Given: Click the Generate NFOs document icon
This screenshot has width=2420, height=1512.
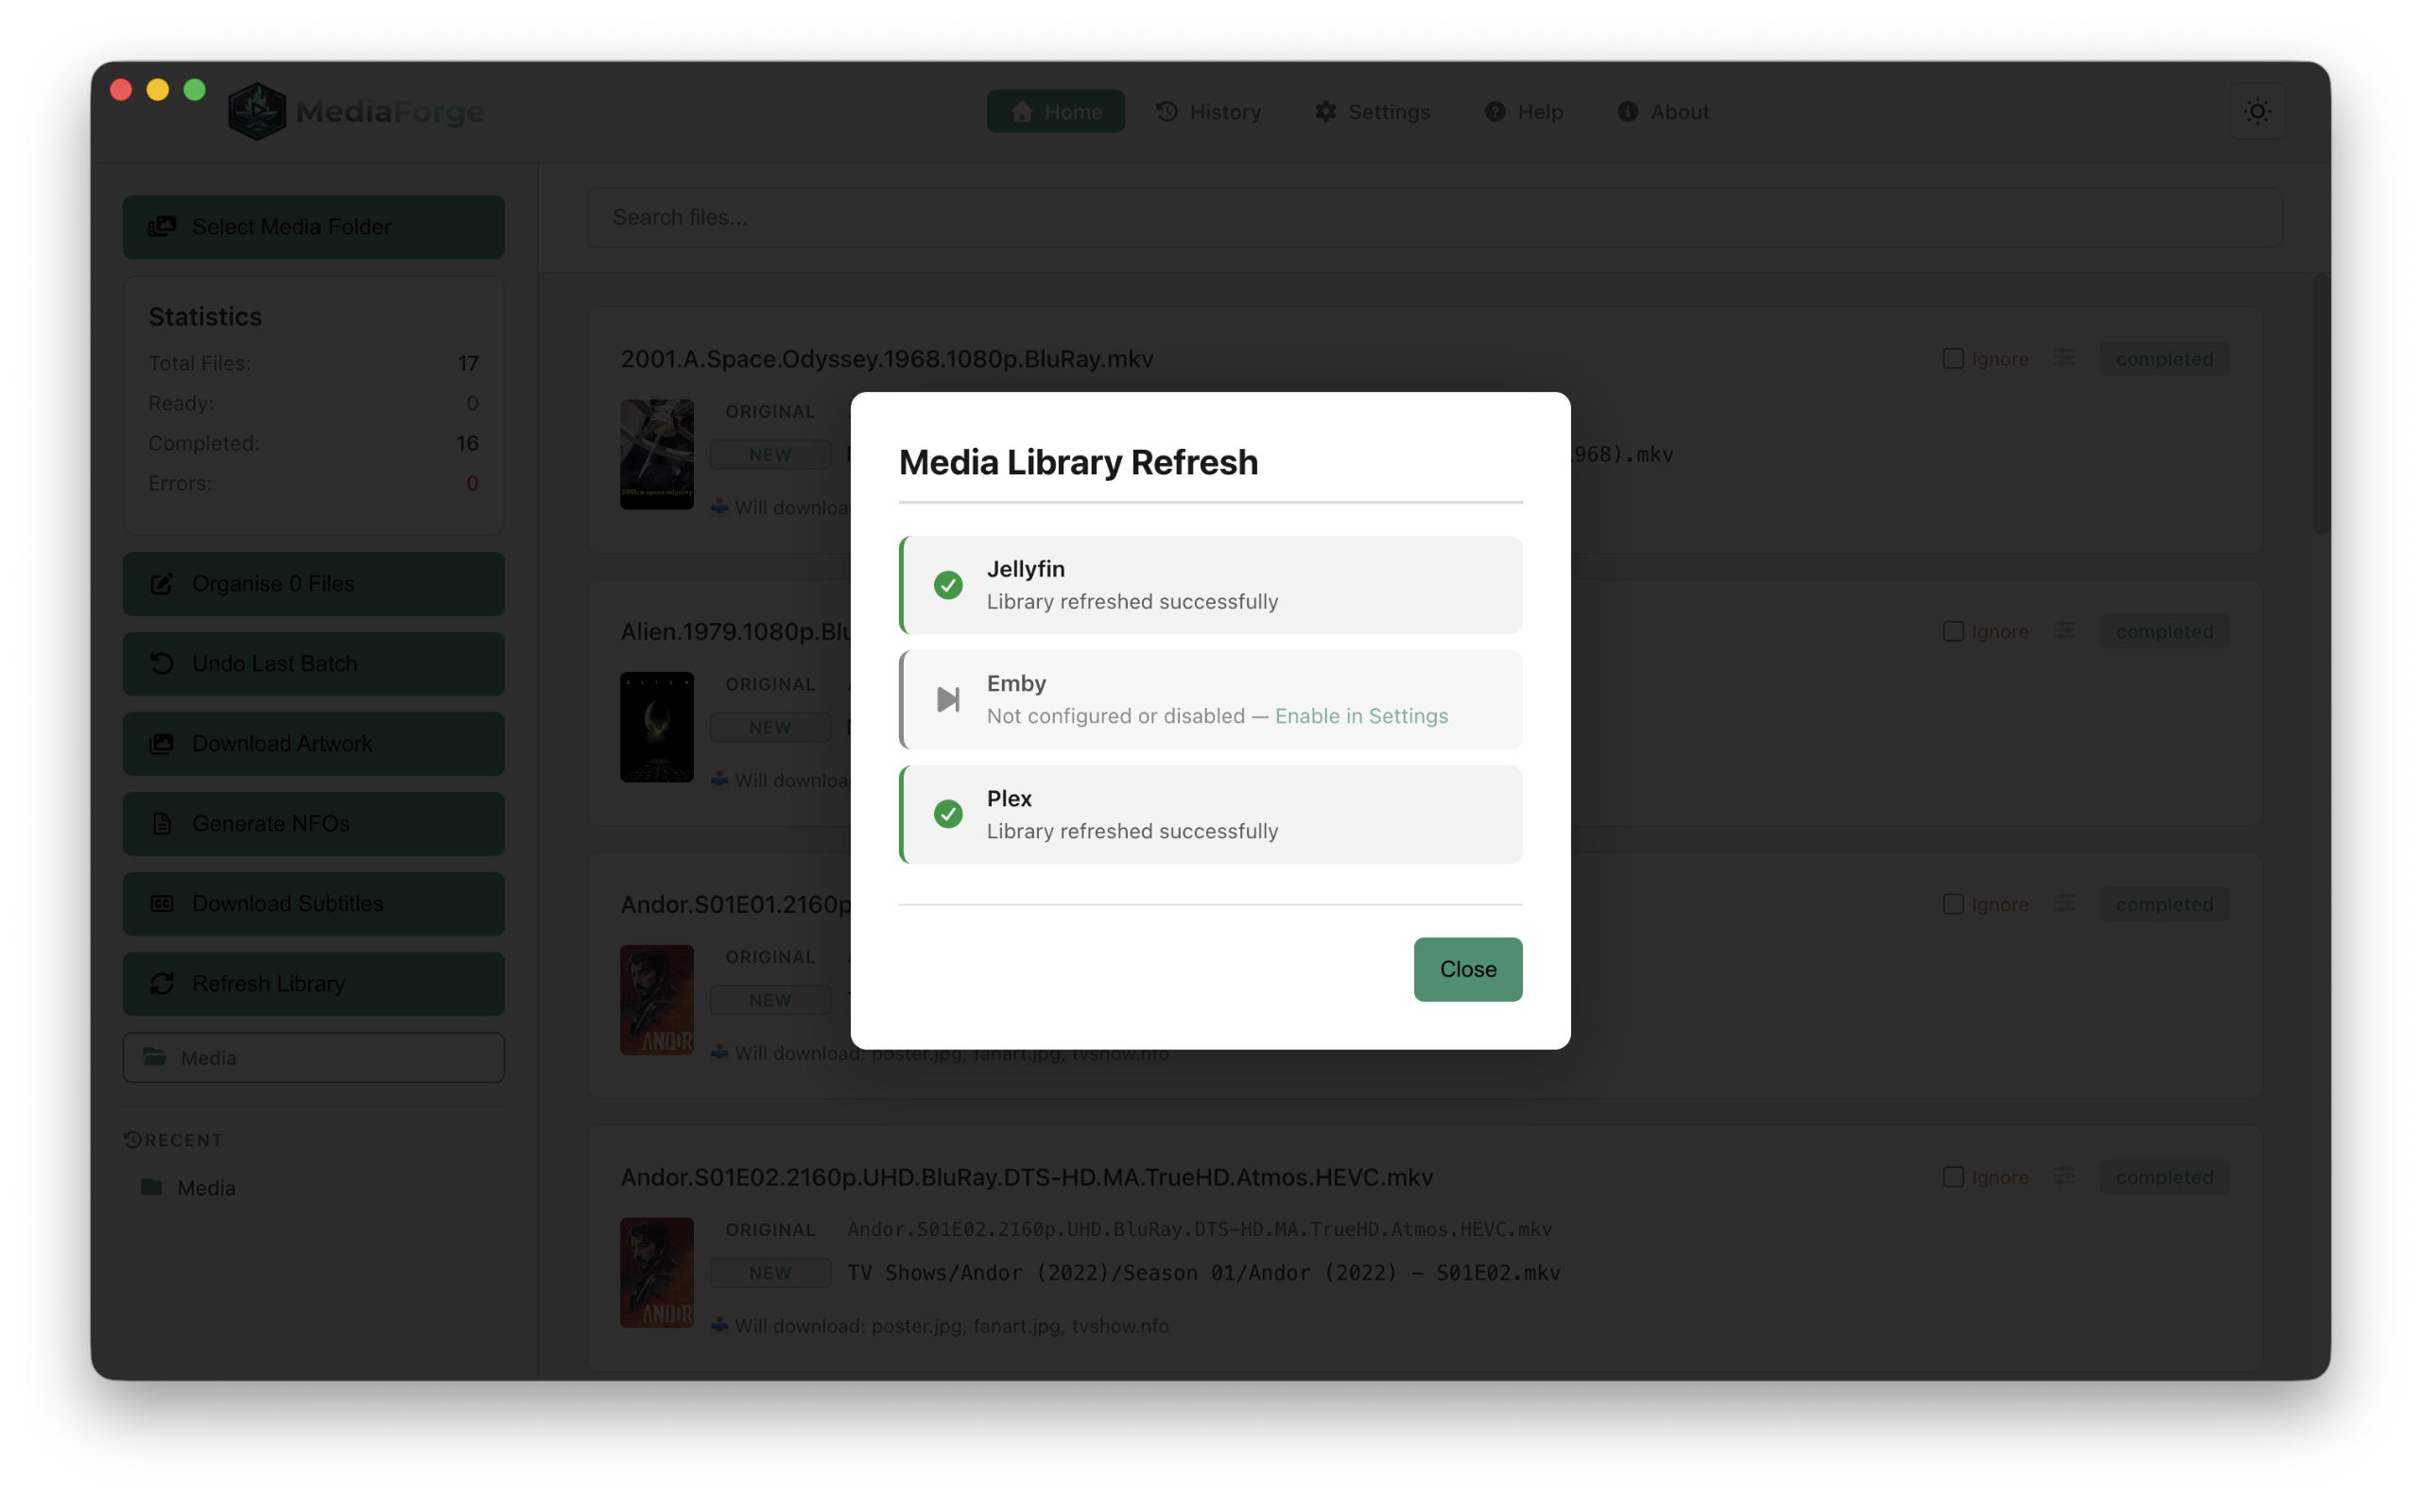Looking at the screenshot, I should tap(162, 823).
